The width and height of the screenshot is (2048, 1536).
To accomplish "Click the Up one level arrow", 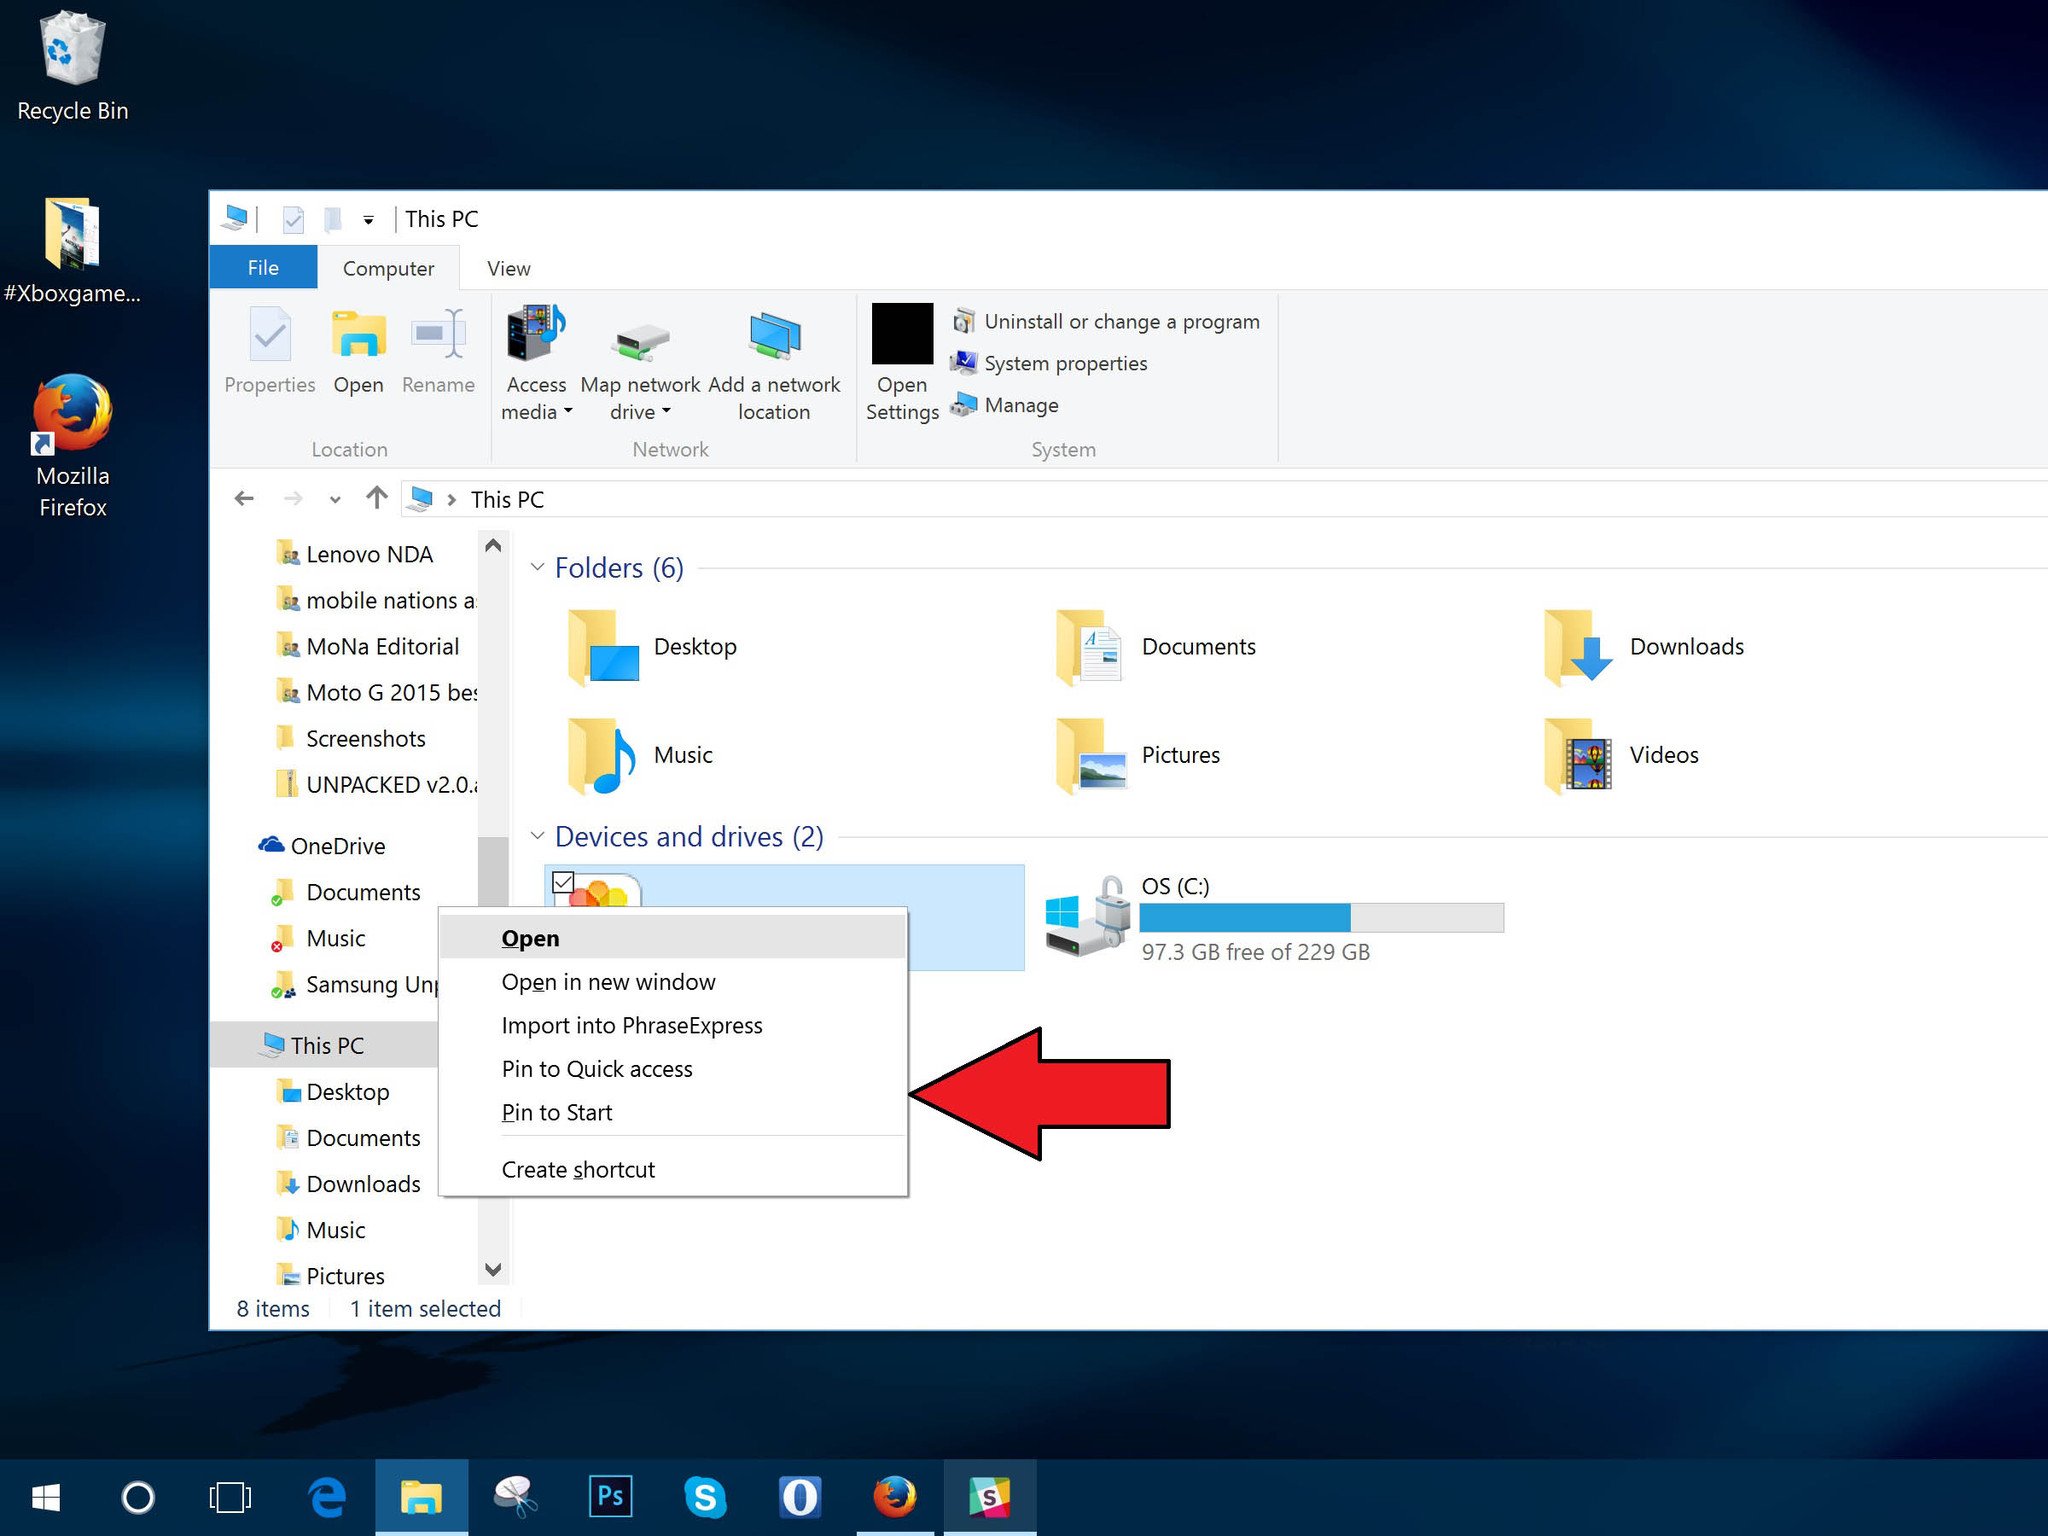I will point(376,498).
